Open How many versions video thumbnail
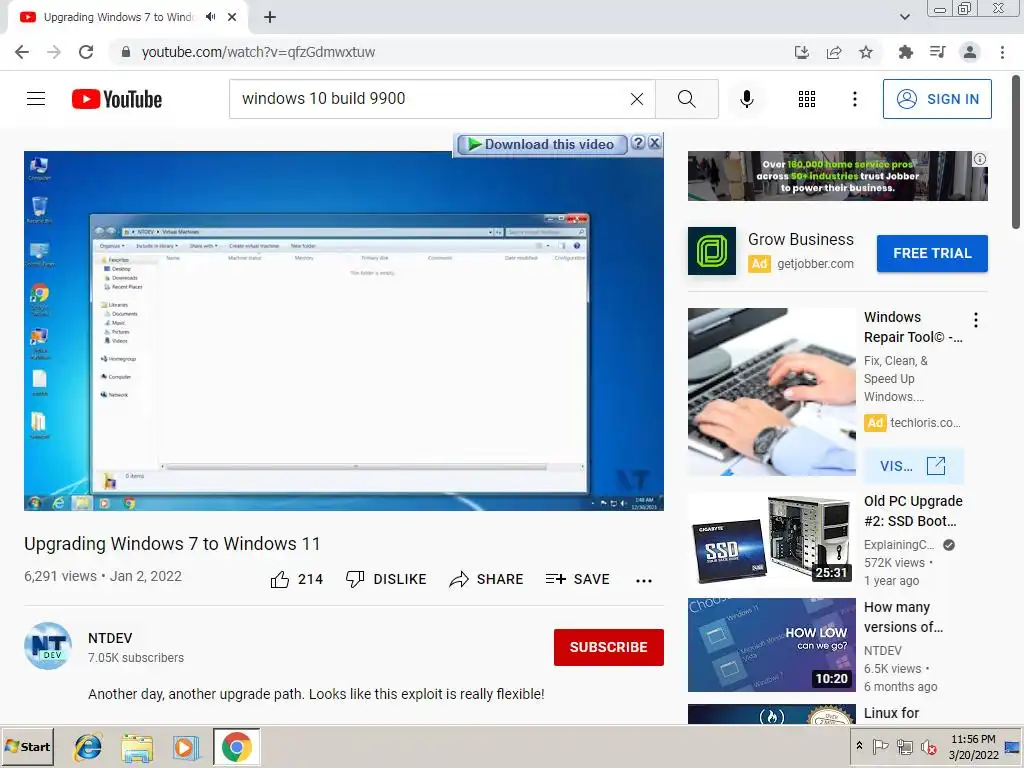This screenshot has height=768, width=1024. (x=771, y=645)
